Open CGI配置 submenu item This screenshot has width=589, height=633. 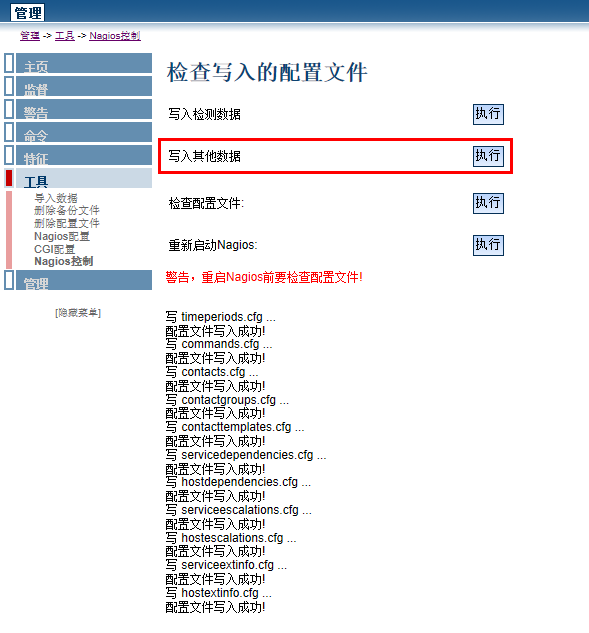[54, 249]
